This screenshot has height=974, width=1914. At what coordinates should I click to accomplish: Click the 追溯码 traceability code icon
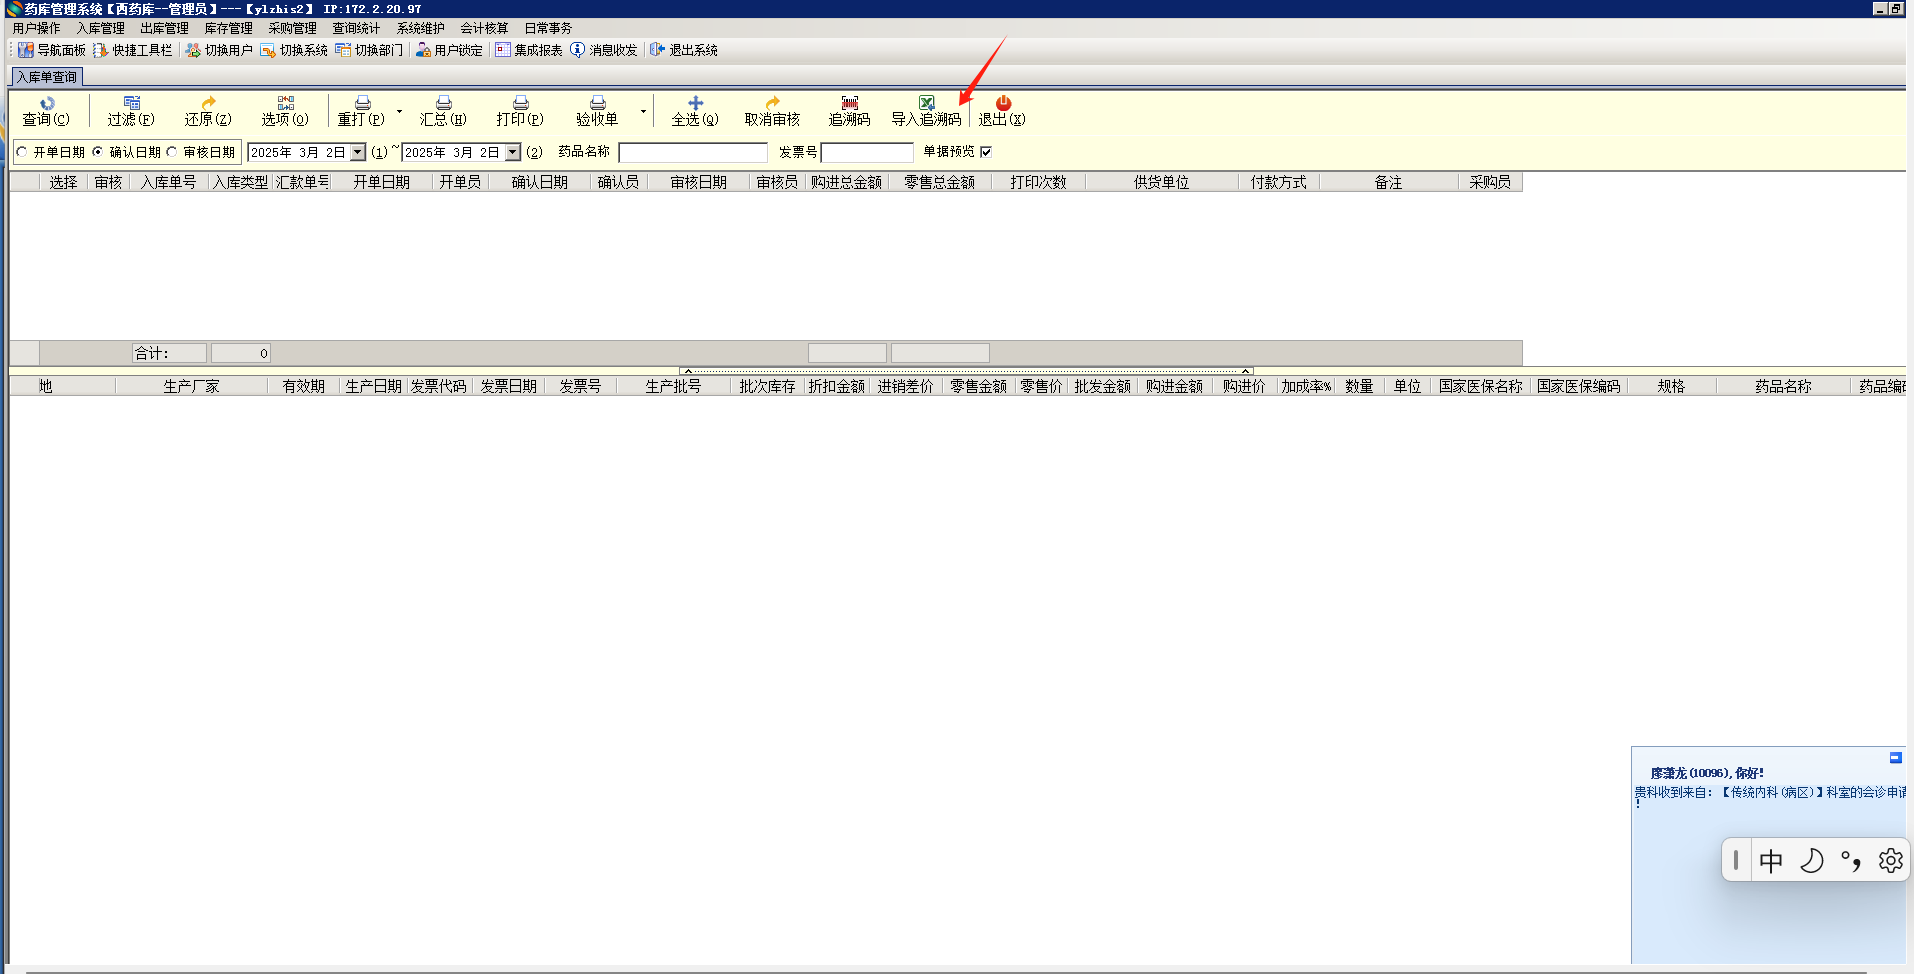coord(849,103)
